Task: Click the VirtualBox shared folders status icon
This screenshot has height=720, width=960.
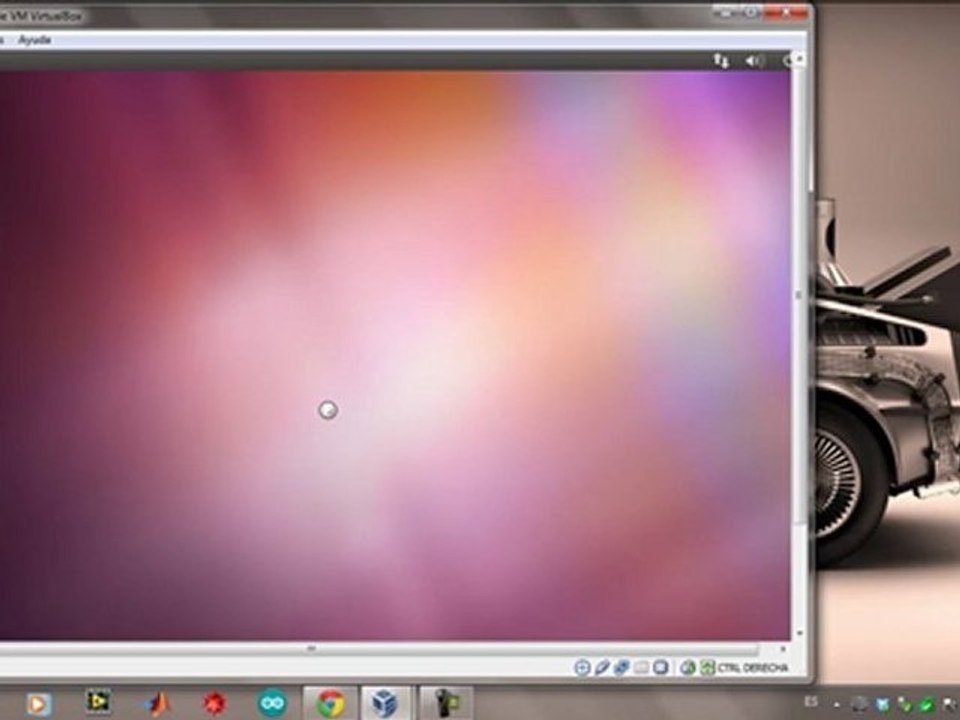Action: (x=641, y=667)
